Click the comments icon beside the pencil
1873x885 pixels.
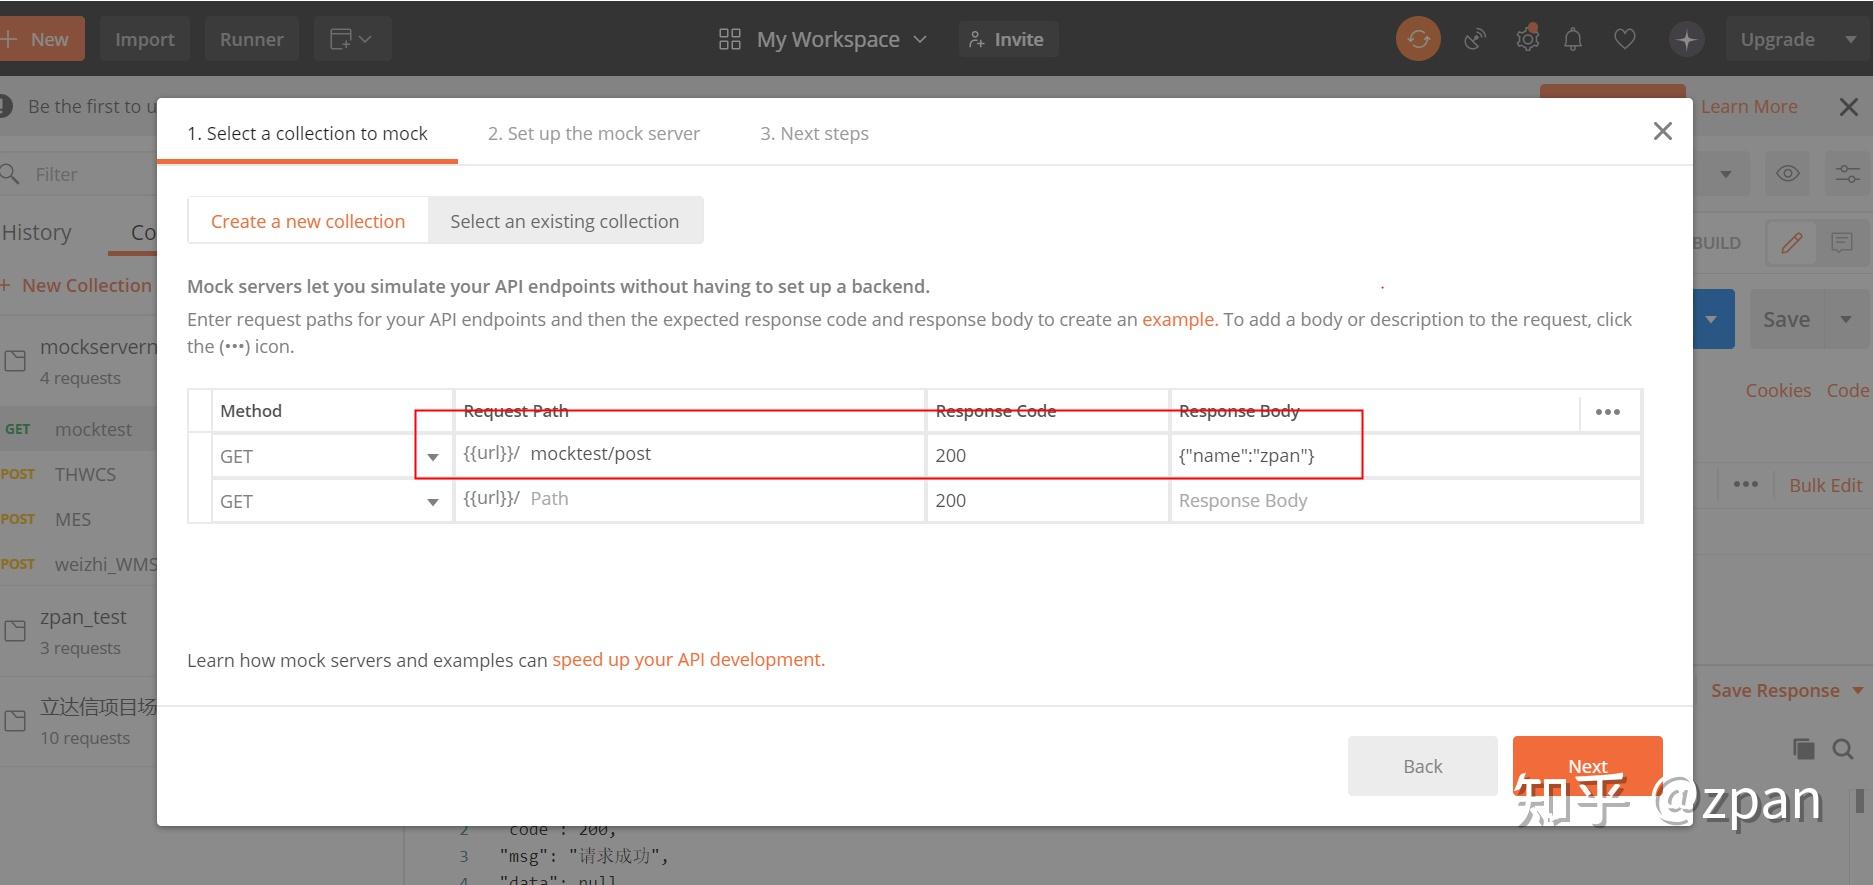click(1841, 243)
